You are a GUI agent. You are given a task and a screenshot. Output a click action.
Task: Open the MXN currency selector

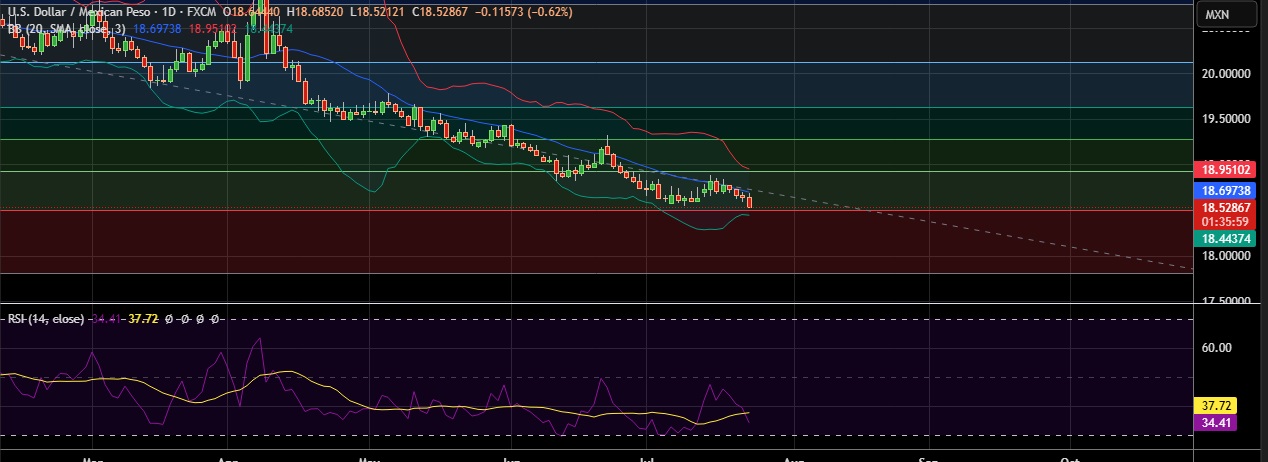coord(1226,14)
